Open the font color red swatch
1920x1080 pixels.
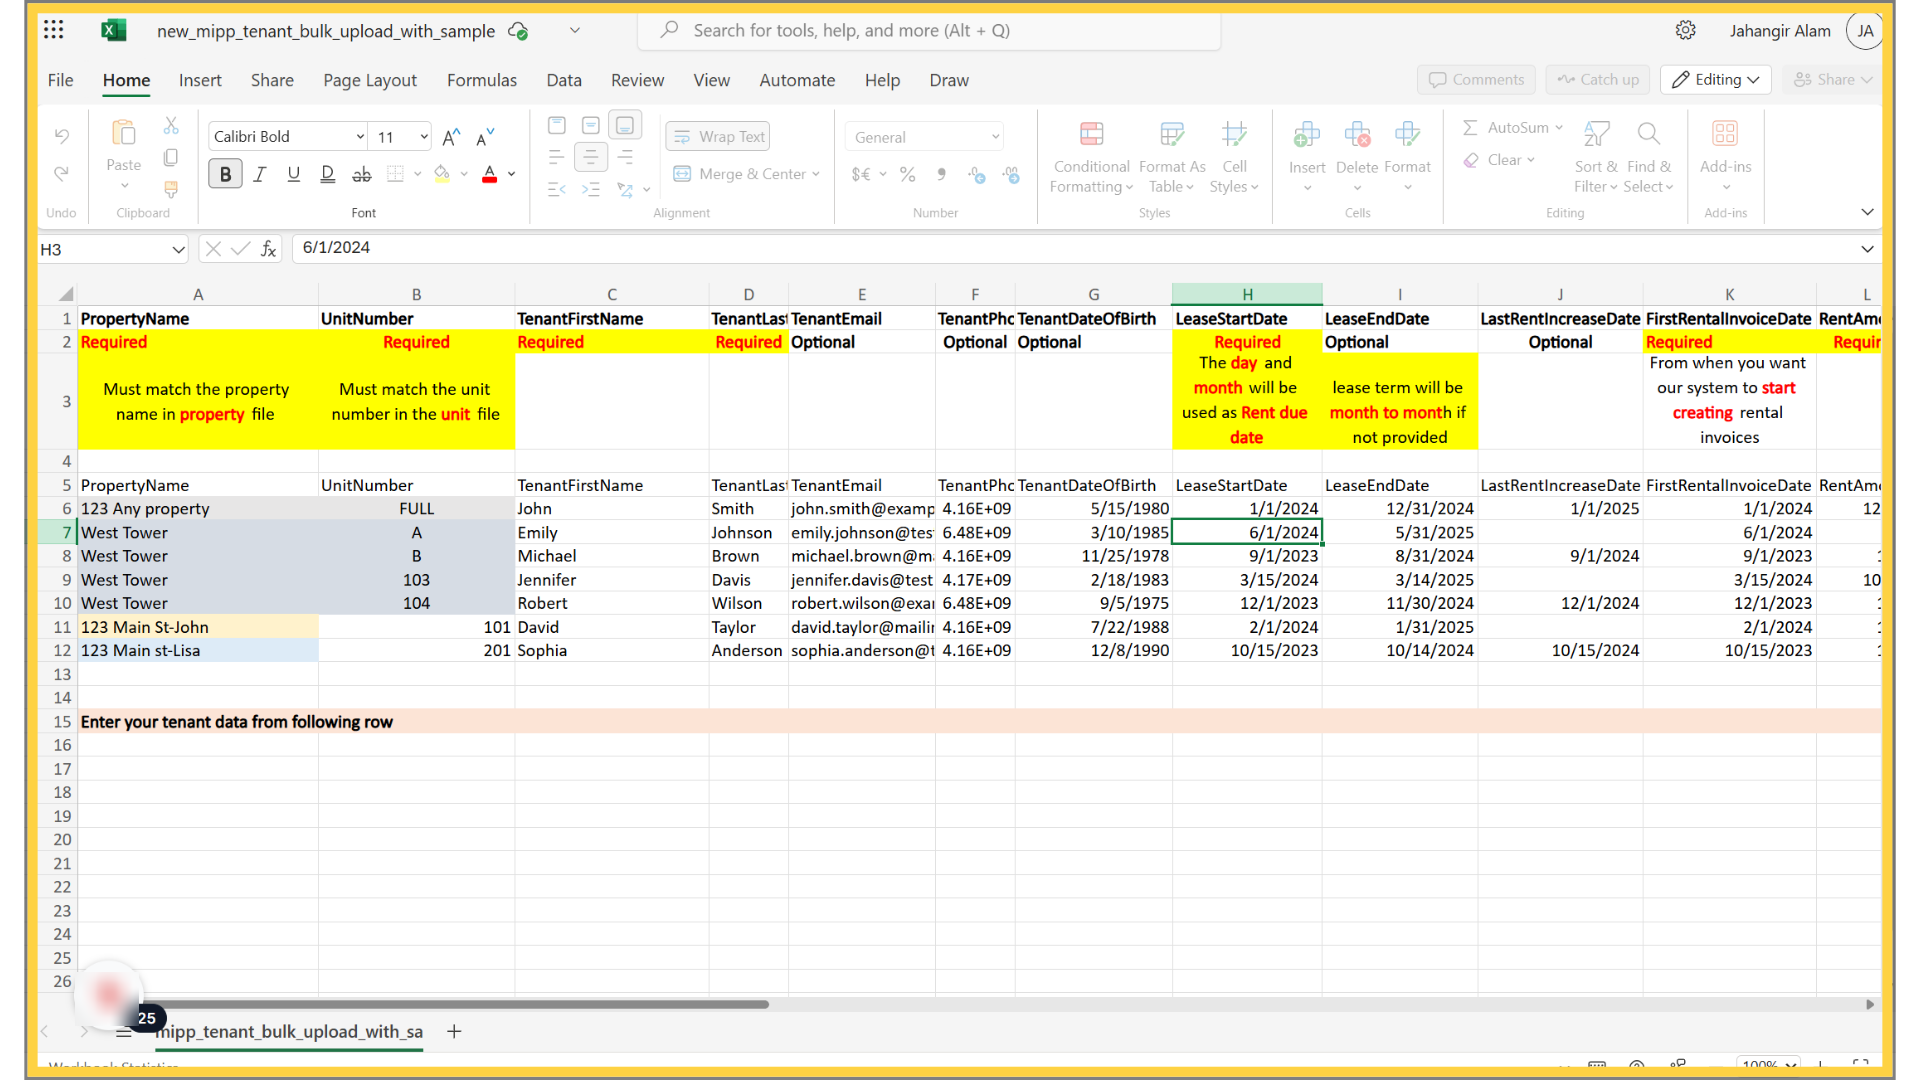490,174
